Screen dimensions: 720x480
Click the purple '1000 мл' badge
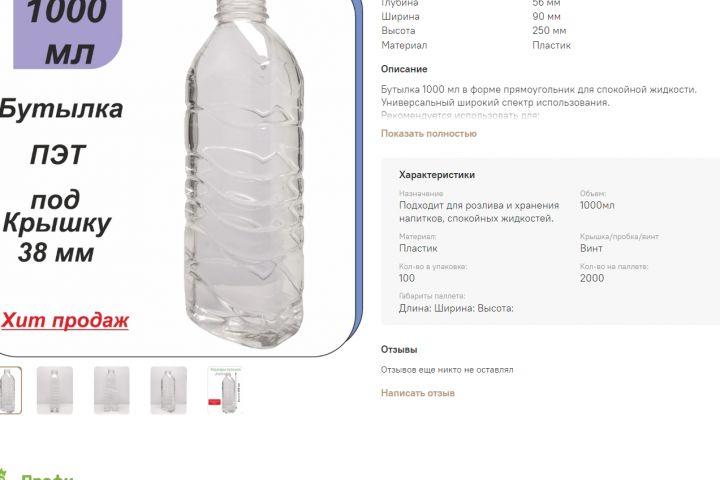(x=68, y=33)
